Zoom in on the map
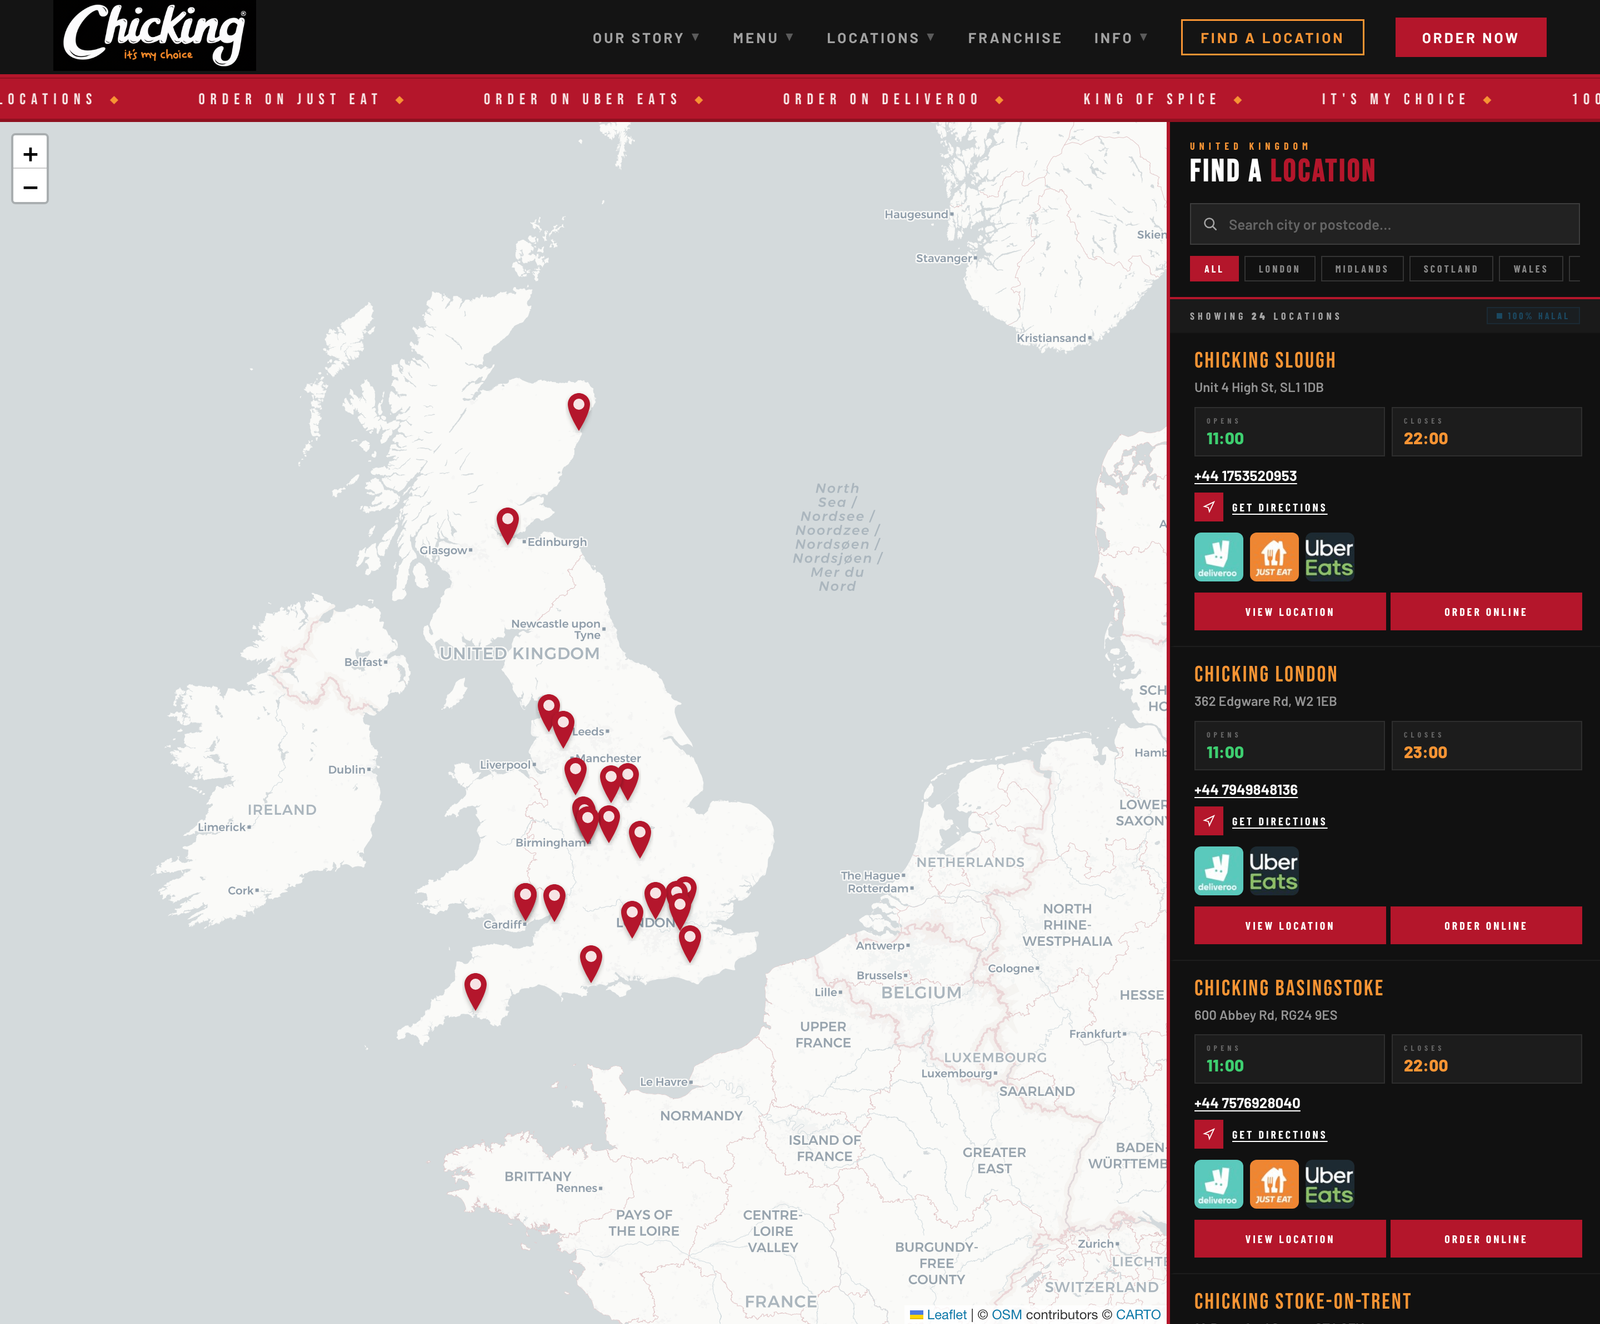 pyautogui.click(x=30, y=154)
